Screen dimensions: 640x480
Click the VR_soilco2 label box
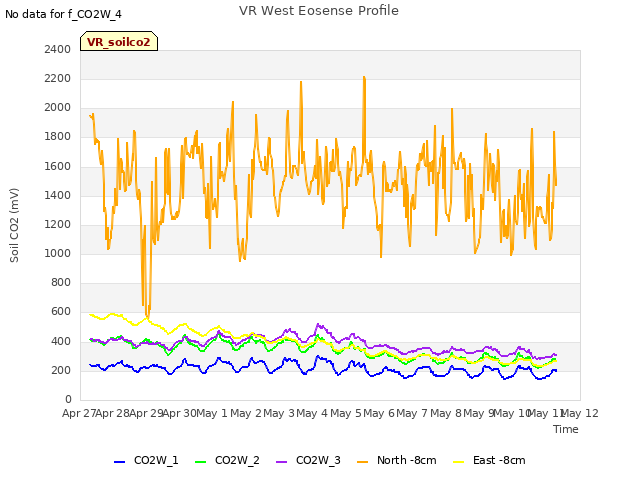point(119,41)
